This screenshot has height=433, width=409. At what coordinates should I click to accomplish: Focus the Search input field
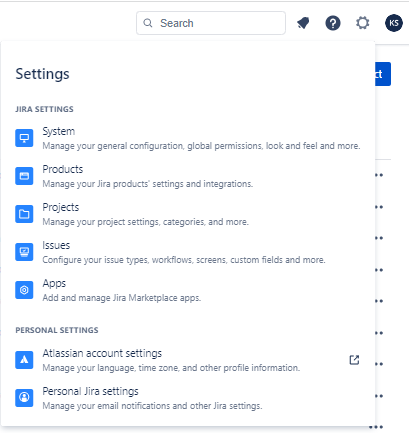coord(211,23)
